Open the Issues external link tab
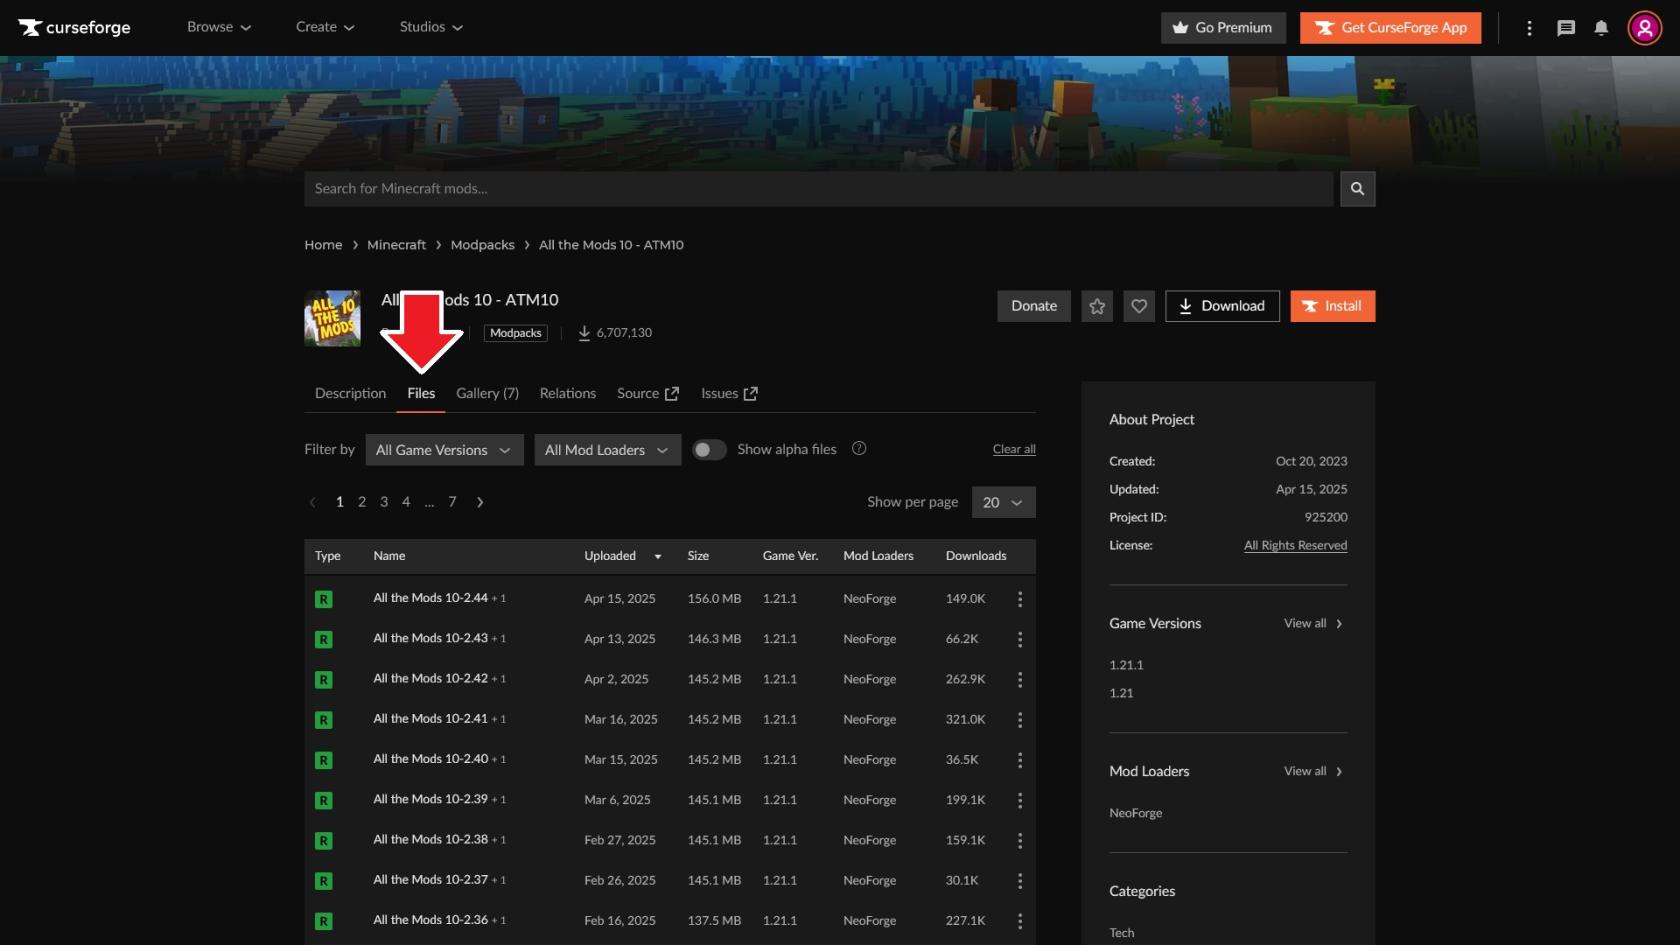The height and width of the screenshot is (945, 1680). pos(729,393)
